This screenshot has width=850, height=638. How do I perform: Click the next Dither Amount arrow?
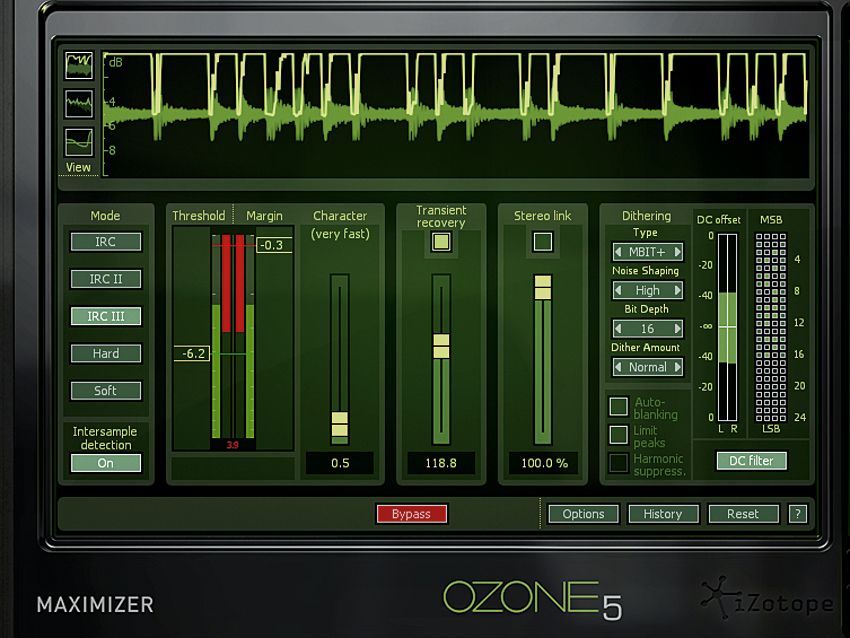point(678,367)
